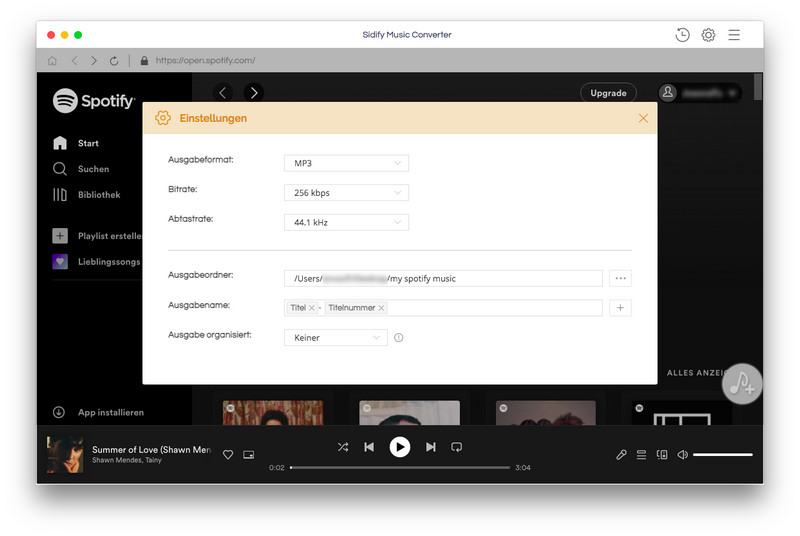The width and height of the screenshot is (800, 536).
Task: Open the hamburger menu in the title bar
Action: [x=734, y=35]
